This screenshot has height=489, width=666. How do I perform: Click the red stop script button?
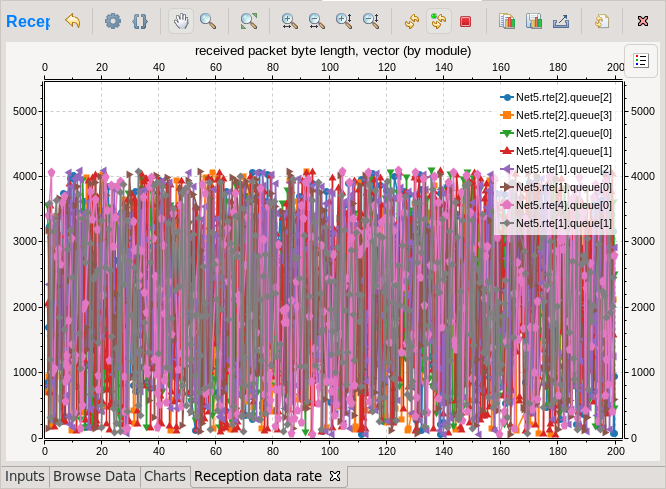[x=466, y=21]
